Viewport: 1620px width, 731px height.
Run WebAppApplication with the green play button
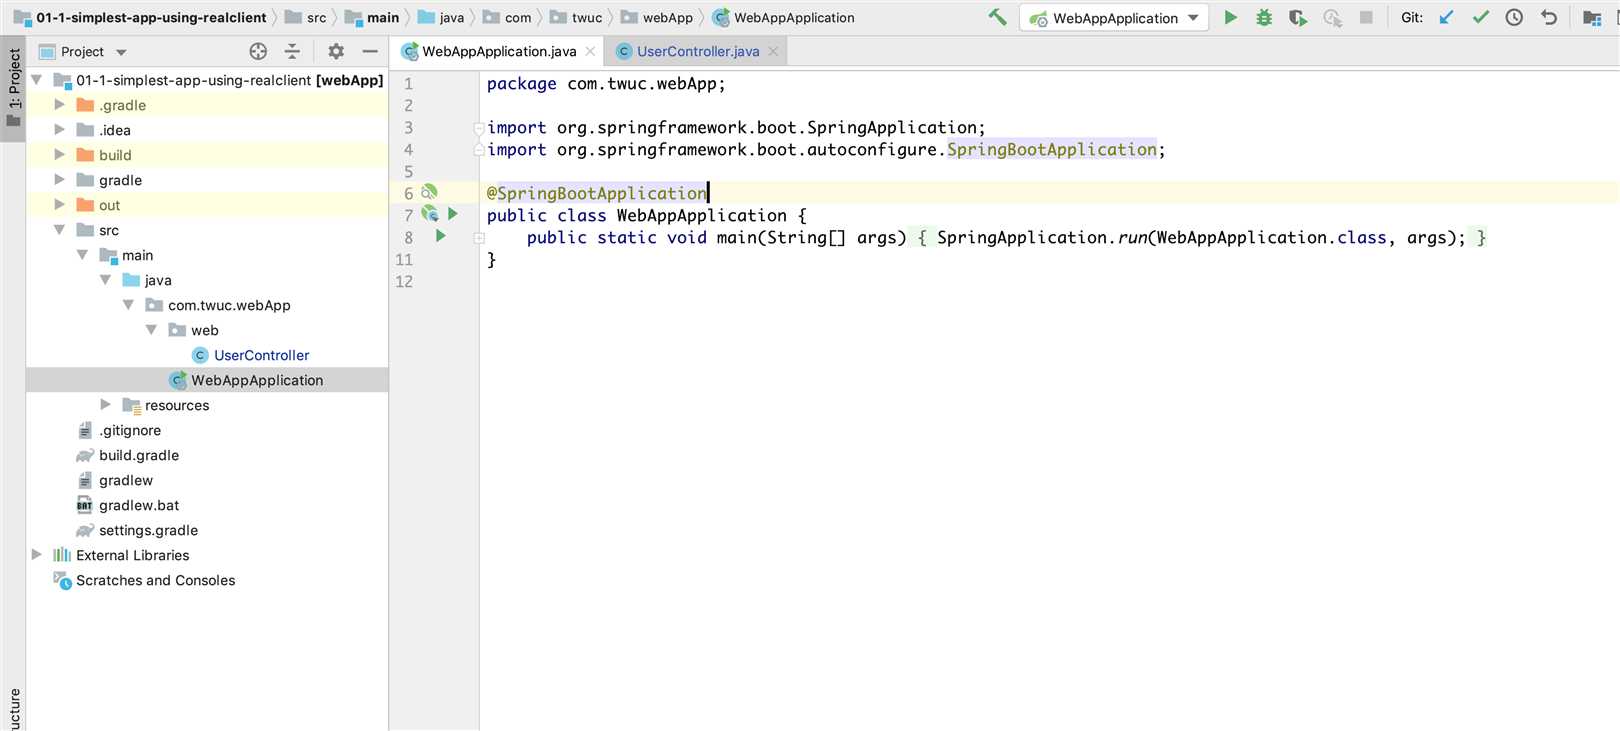pos(1231,17)
